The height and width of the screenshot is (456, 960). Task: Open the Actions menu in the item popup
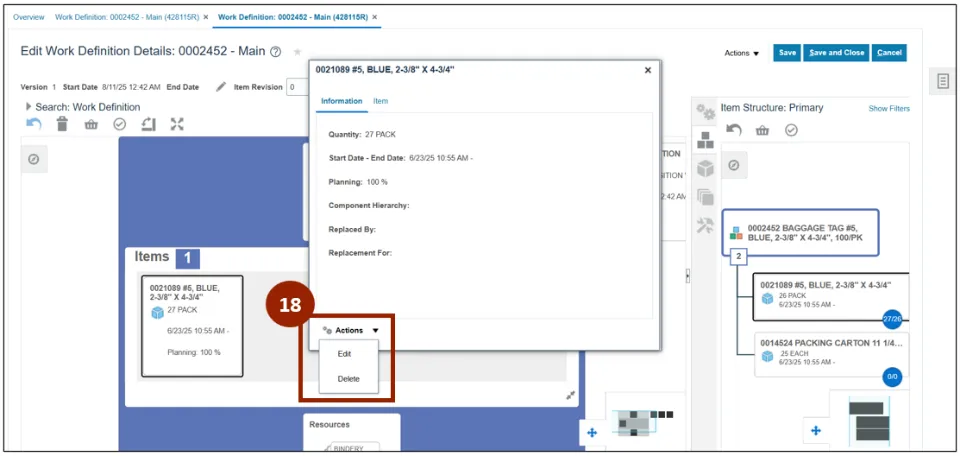click(351, 330)
